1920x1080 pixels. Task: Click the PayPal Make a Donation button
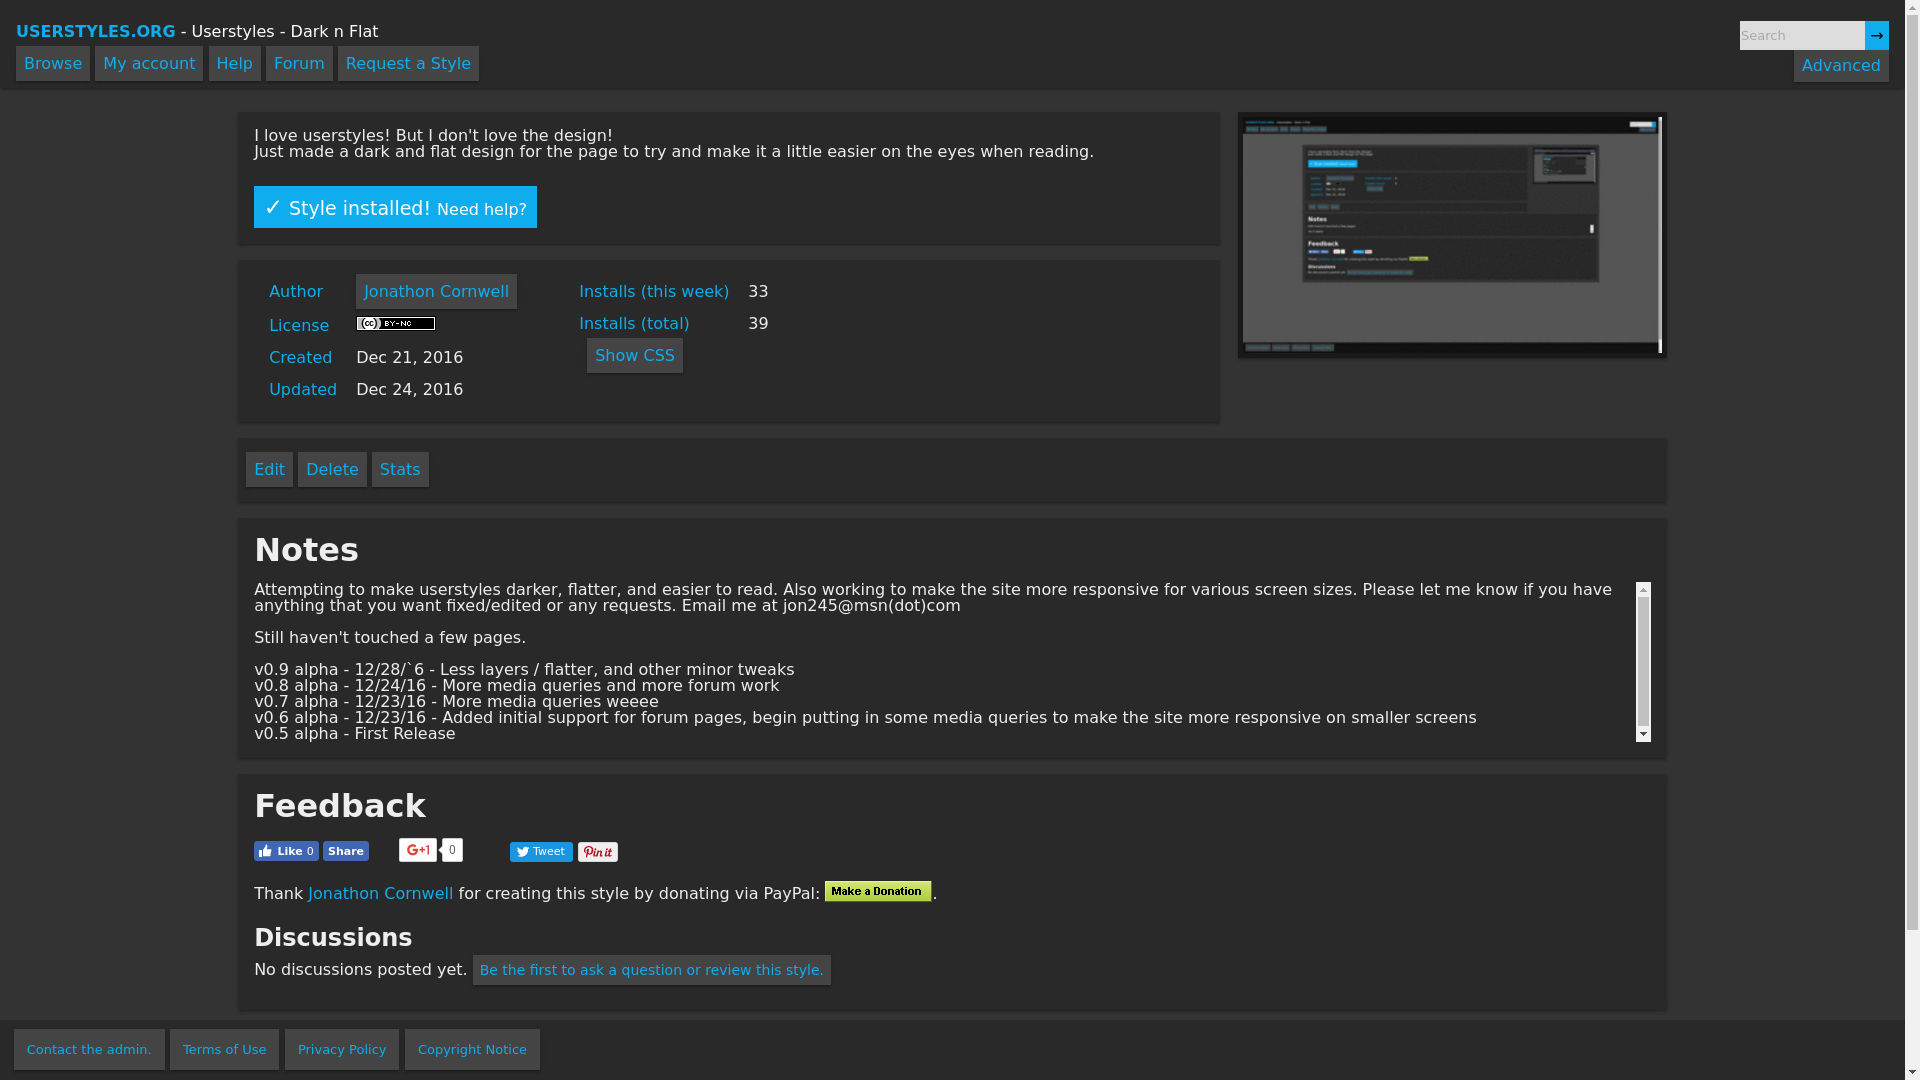(x=878, y=891)
